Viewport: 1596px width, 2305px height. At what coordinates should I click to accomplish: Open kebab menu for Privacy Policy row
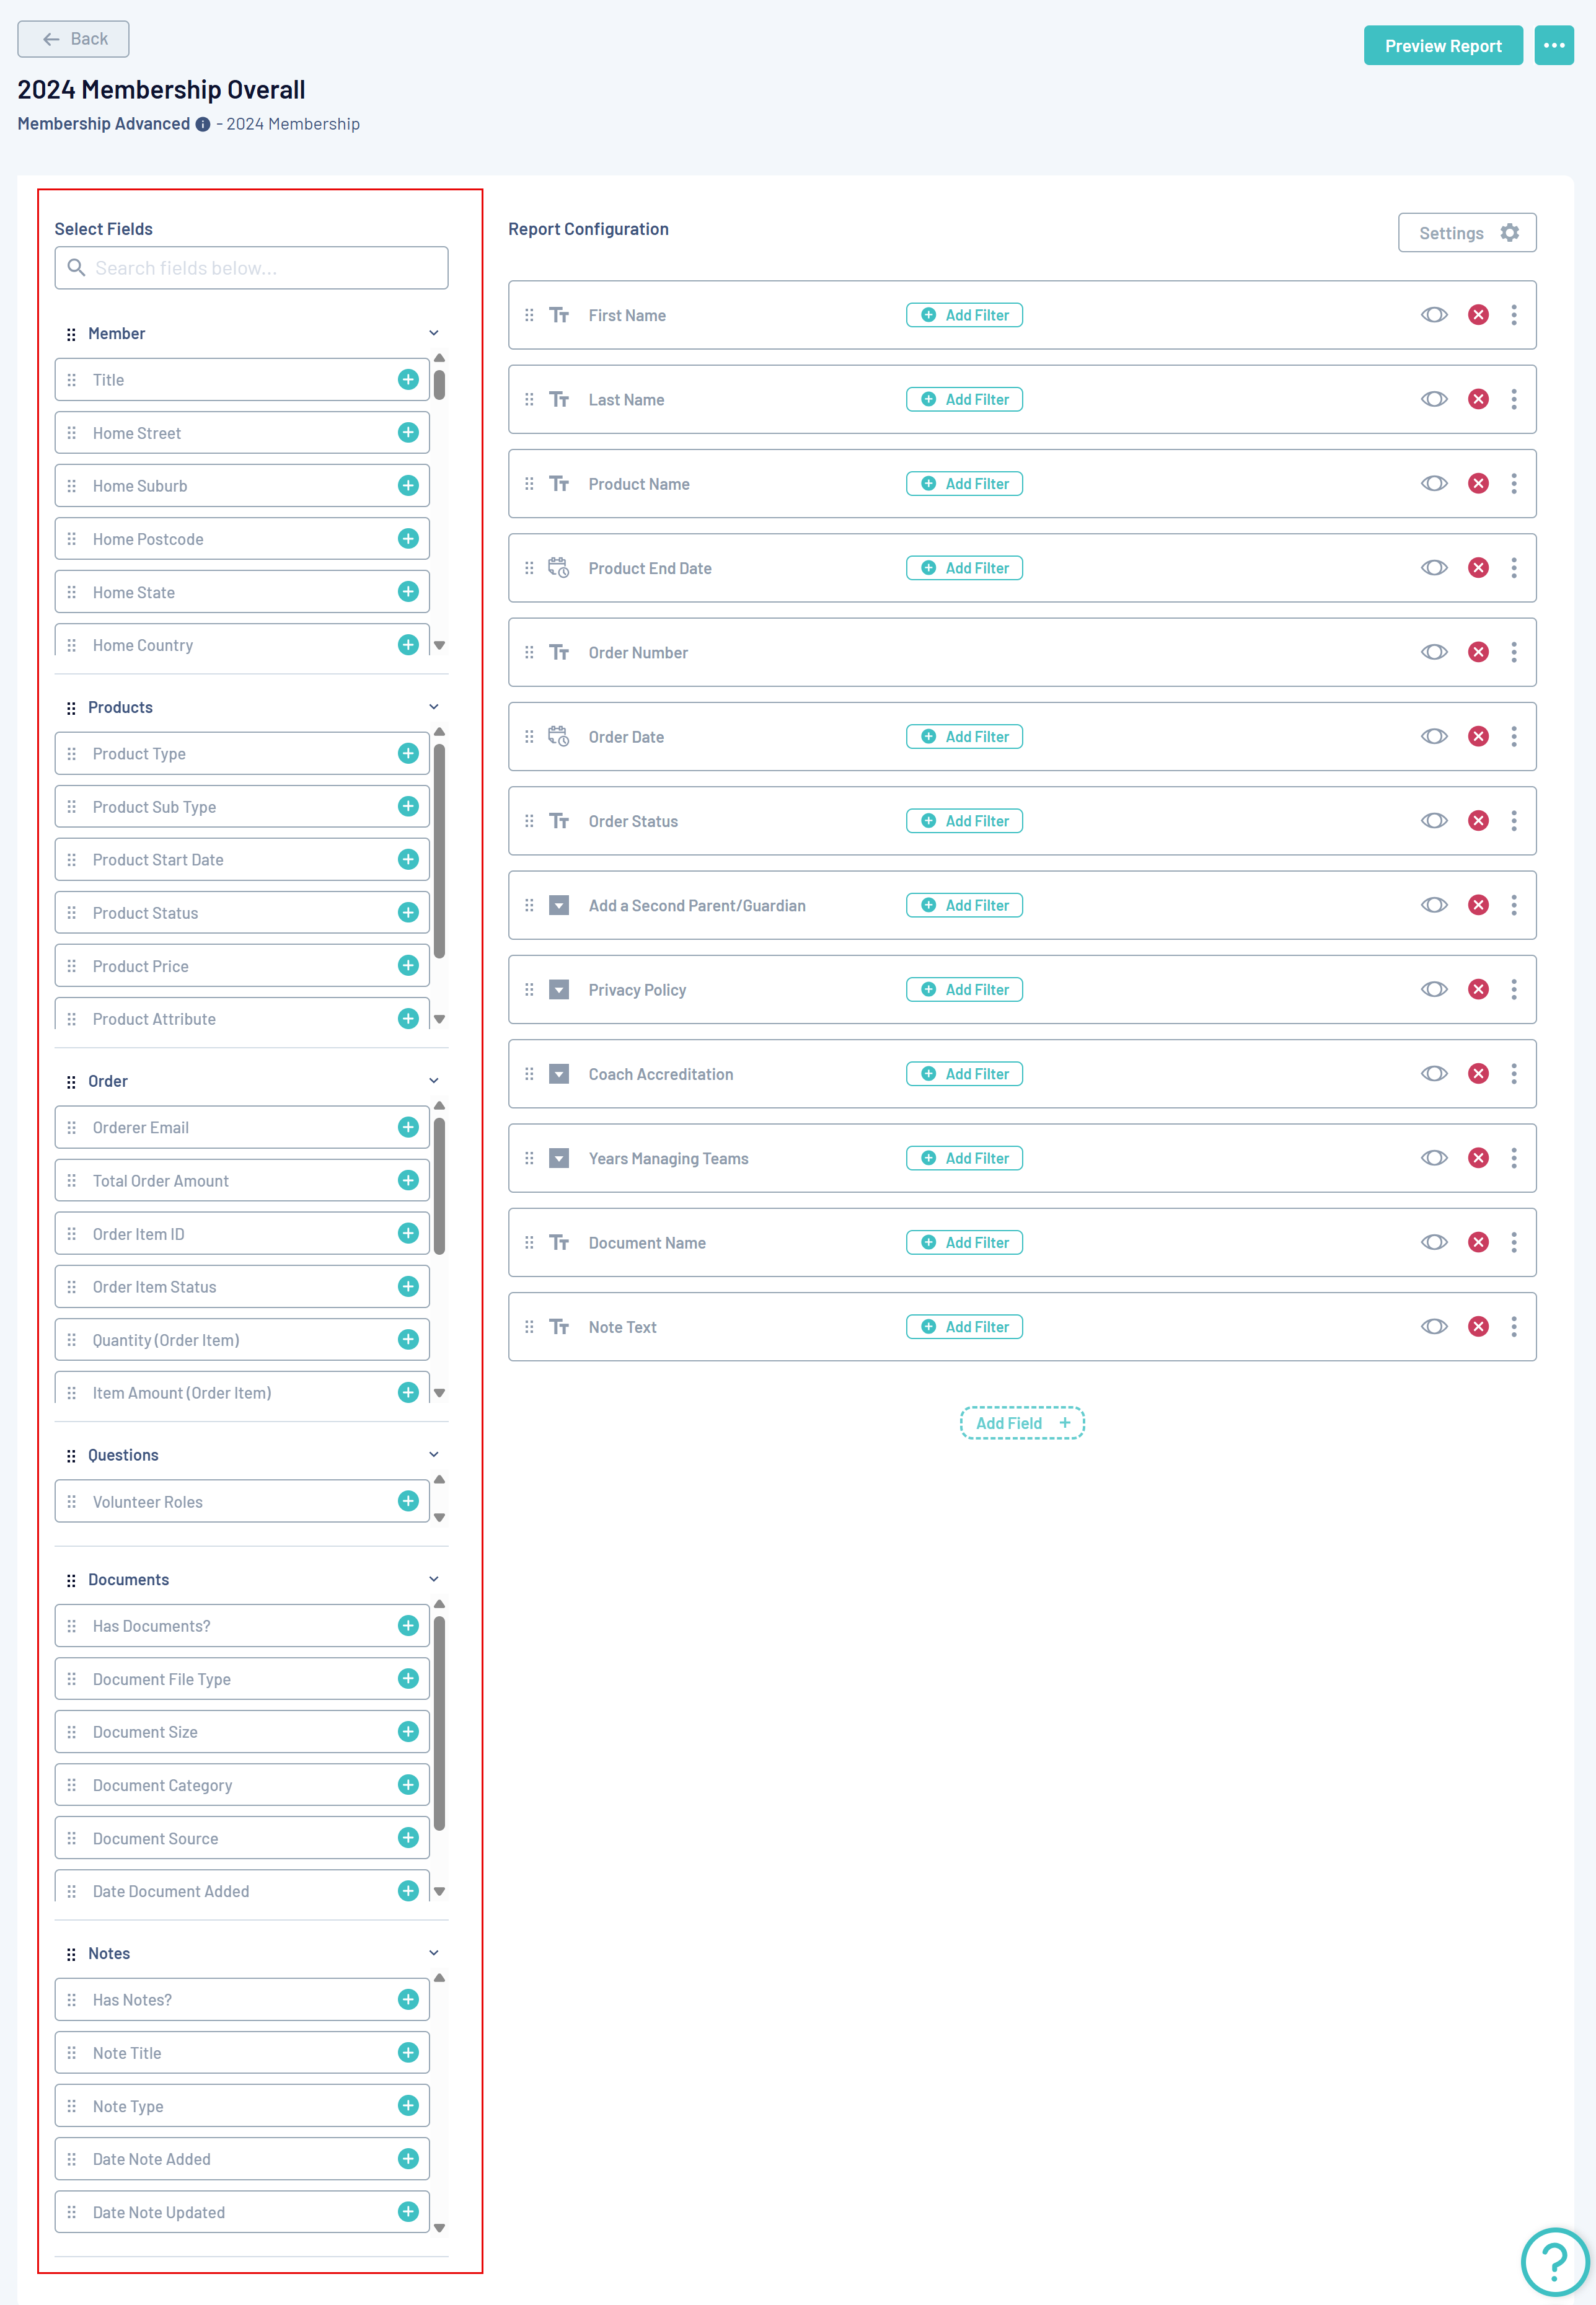point(1514,990)
